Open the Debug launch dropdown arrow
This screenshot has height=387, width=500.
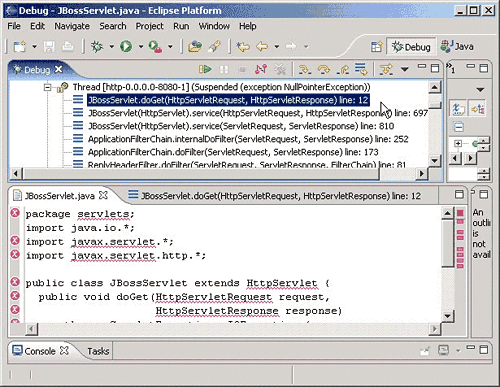[111, 47]
